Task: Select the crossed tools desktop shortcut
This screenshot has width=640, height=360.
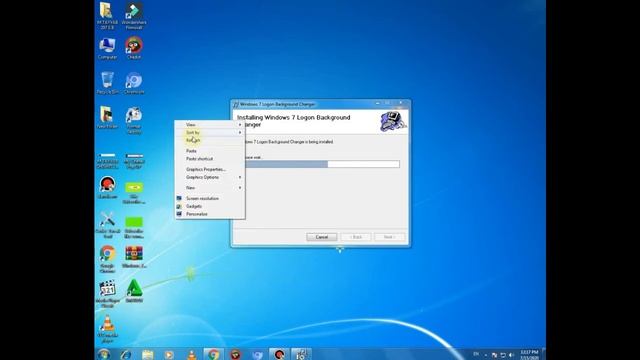Action: click(107, 224)
